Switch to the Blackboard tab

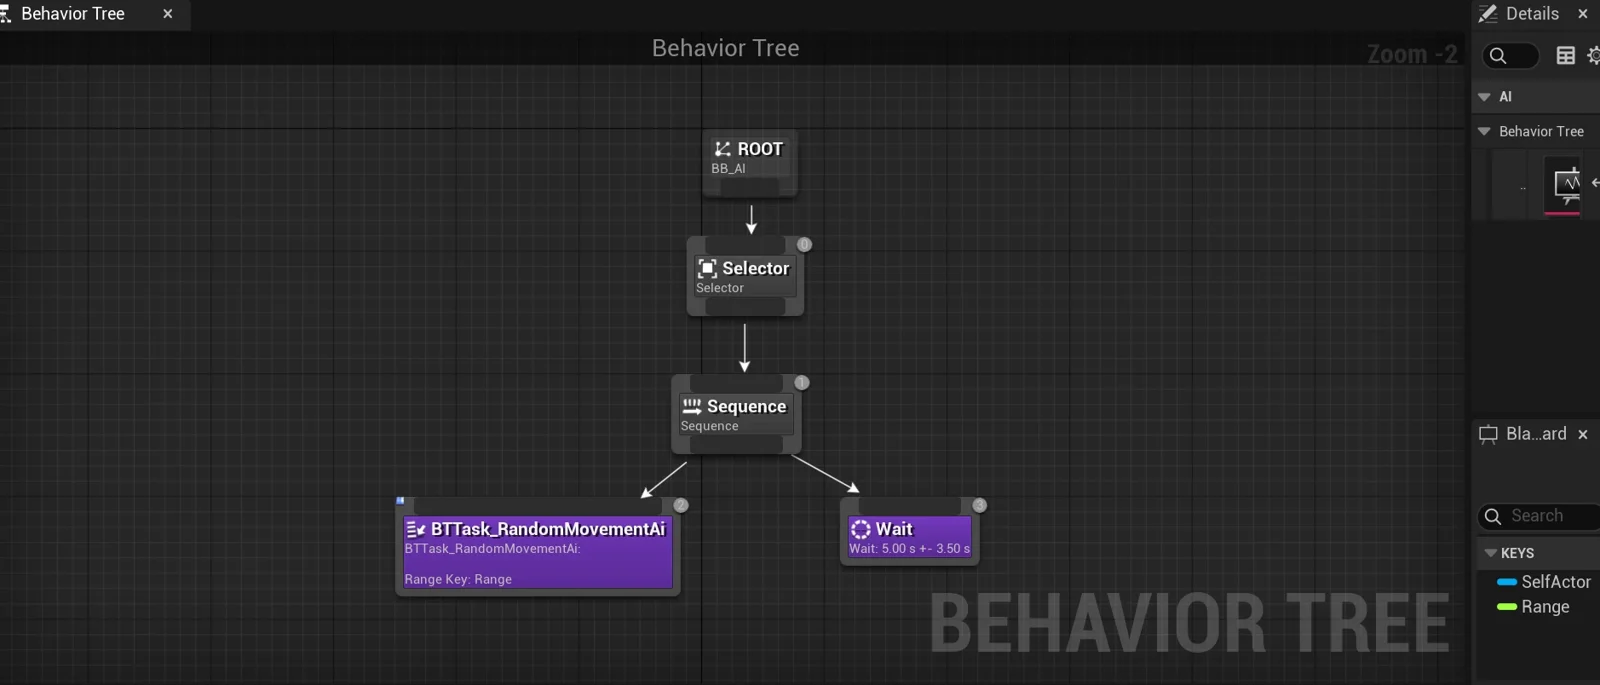(x=1536, y=434)
